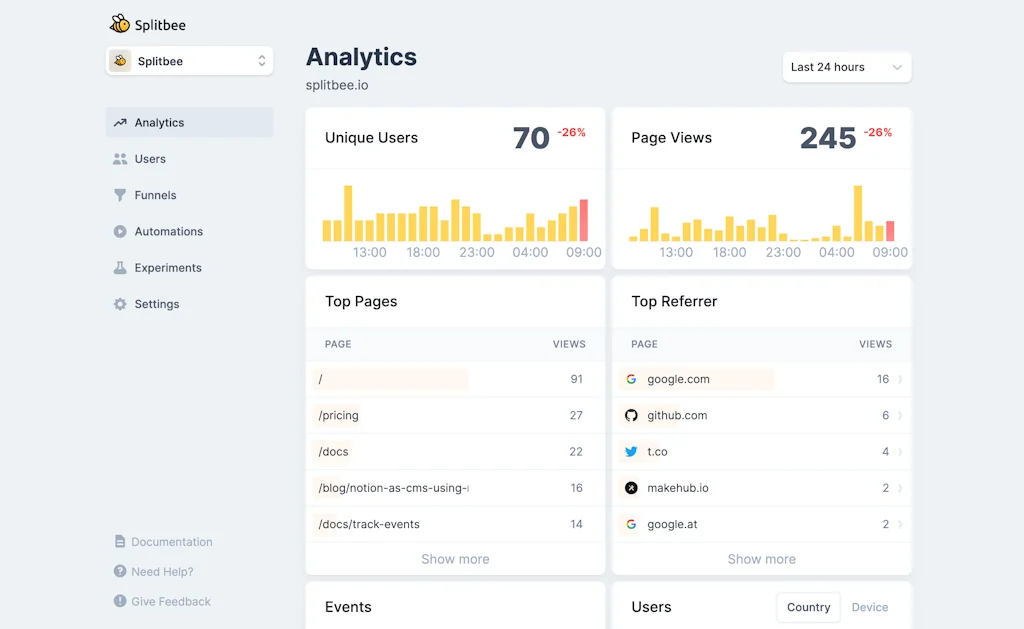Open Funnels section
Viewport: 1024px width, 629px height.
(189, 195)
